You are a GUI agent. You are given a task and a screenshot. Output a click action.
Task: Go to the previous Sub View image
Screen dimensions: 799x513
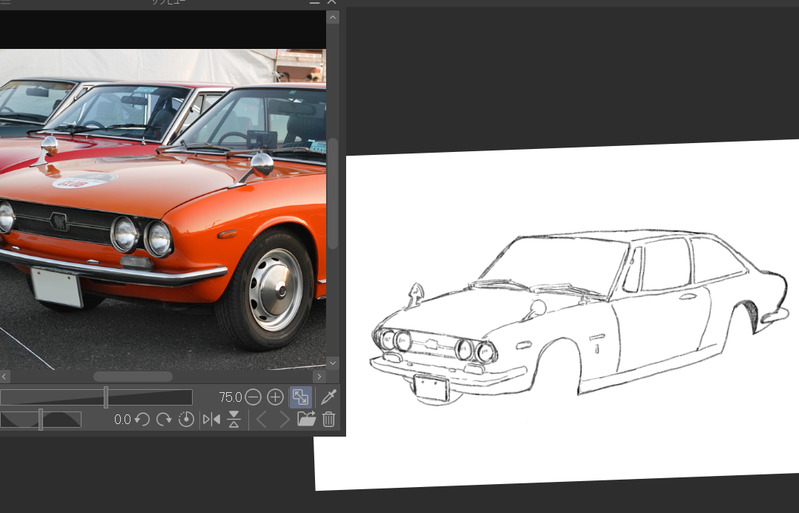(261, 420)
